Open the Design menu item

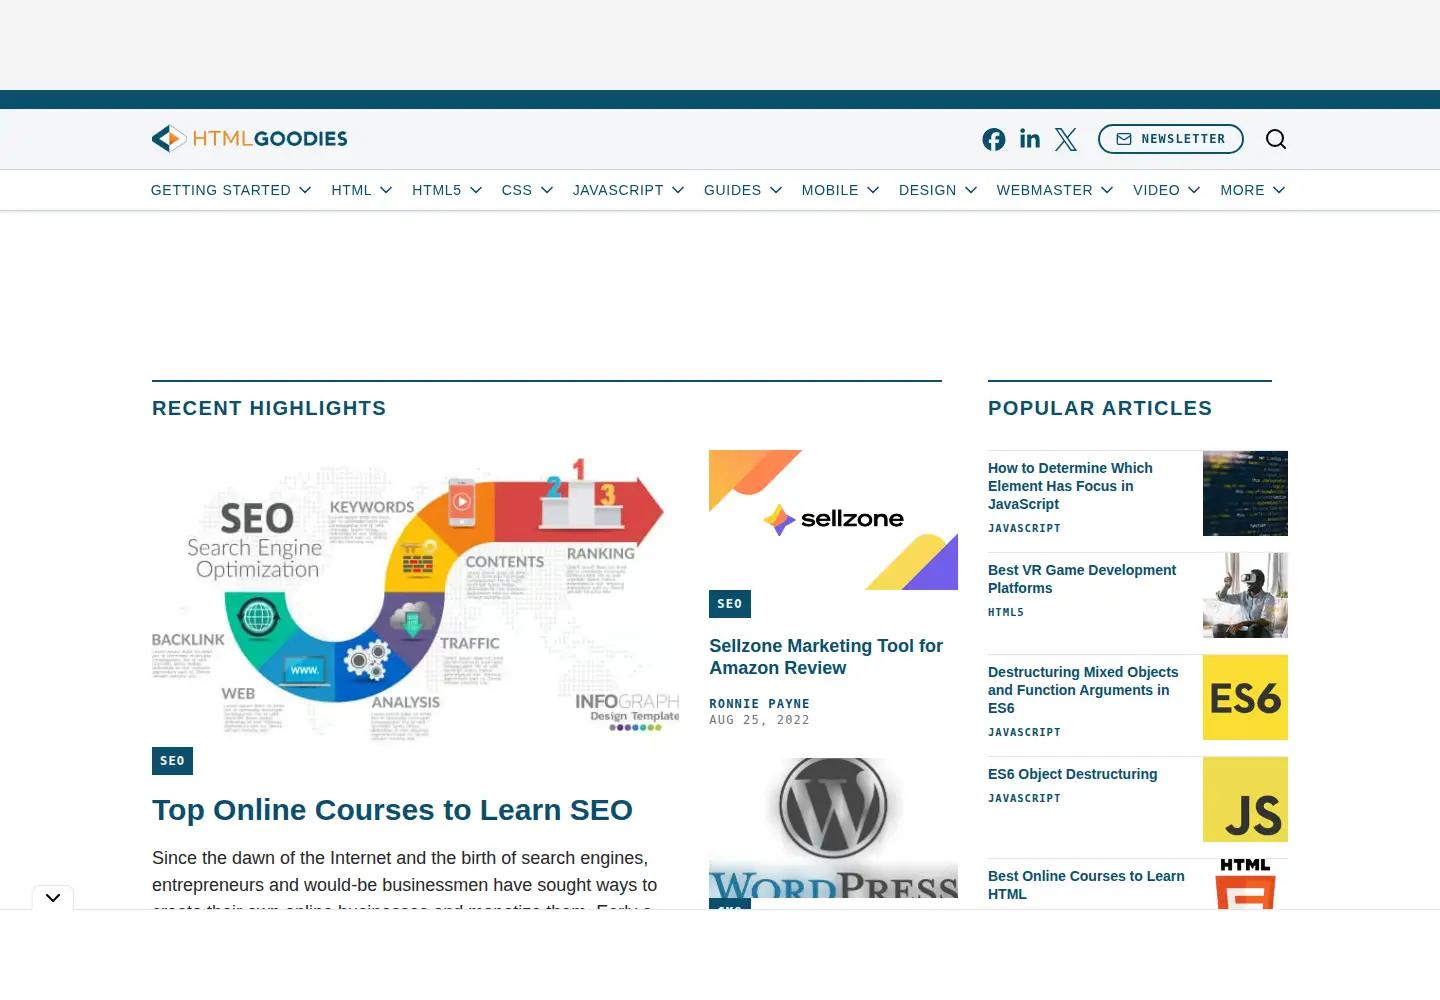tap(927, 190)
